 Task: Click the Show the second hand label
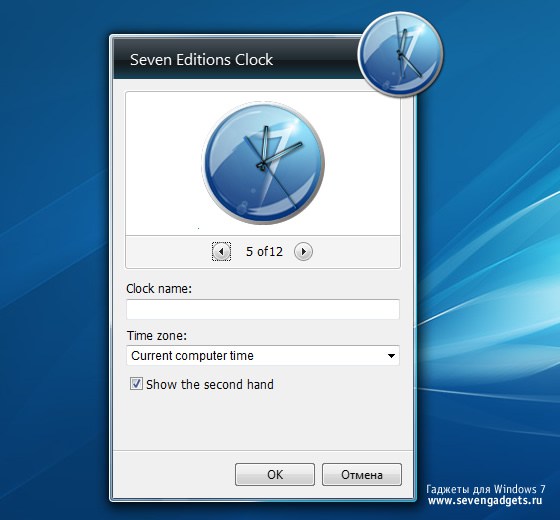click(x=210, y=385)
